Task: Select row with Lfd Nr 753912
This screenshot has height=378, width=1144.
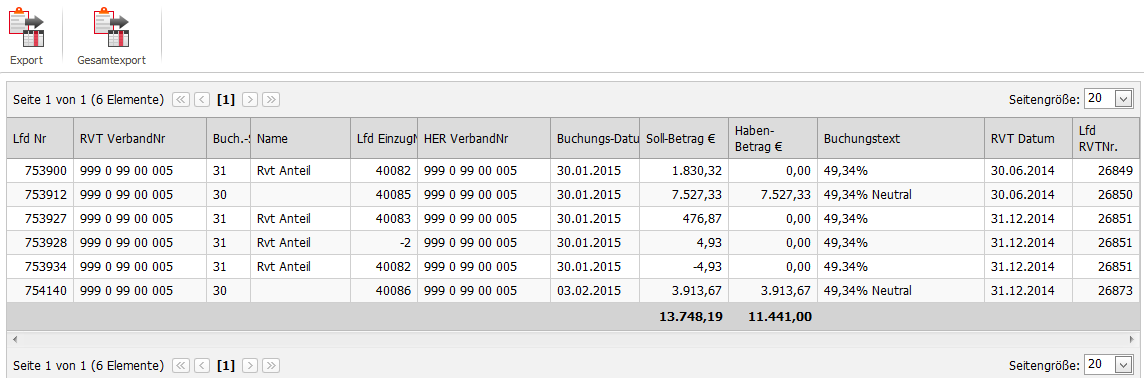Action: [571, 195]
